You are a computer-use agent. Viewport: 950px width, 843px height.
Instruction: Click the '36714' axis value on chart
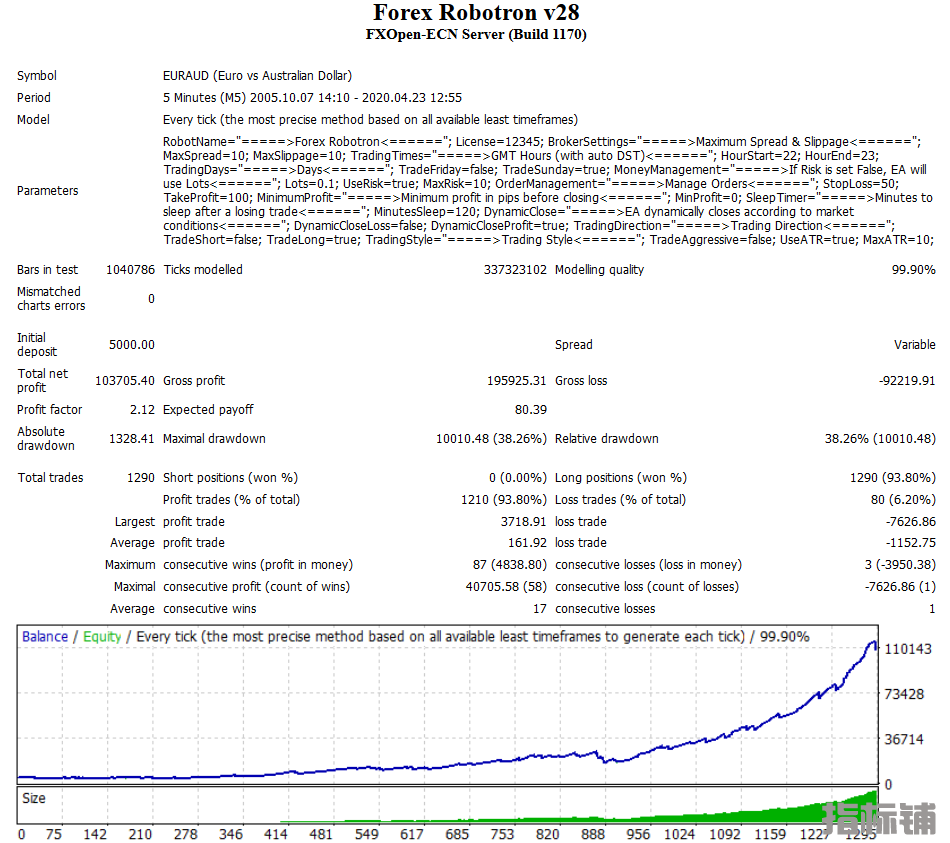tap(904, 739)
